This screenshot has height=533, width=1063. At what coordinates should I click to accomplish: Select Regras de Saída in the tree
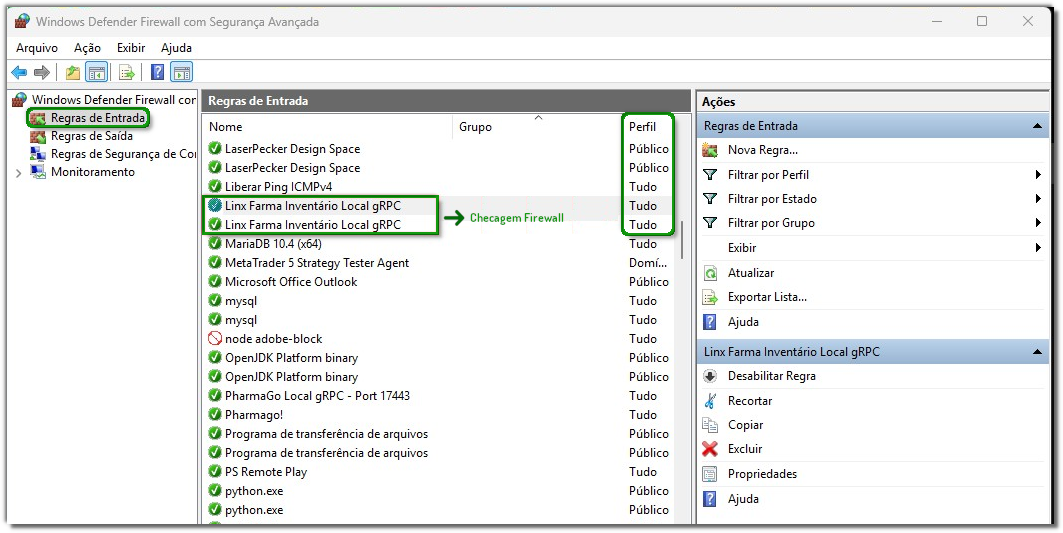click(92, 136)
